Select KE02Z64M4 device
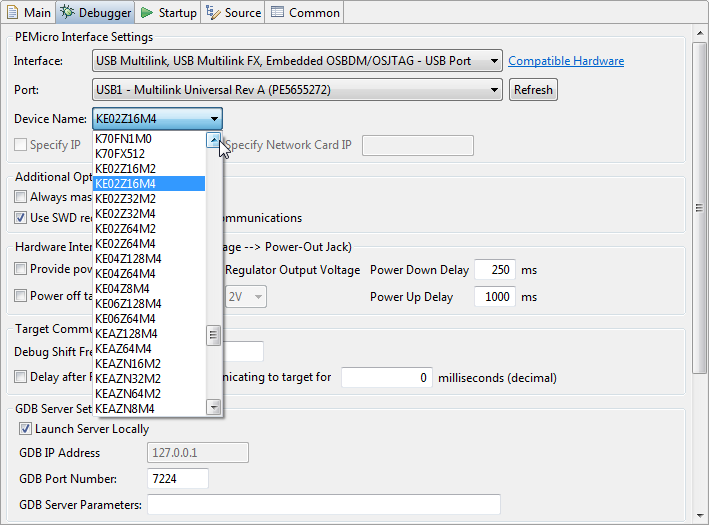This screenshot has width=709, height=525. [149, 243]
